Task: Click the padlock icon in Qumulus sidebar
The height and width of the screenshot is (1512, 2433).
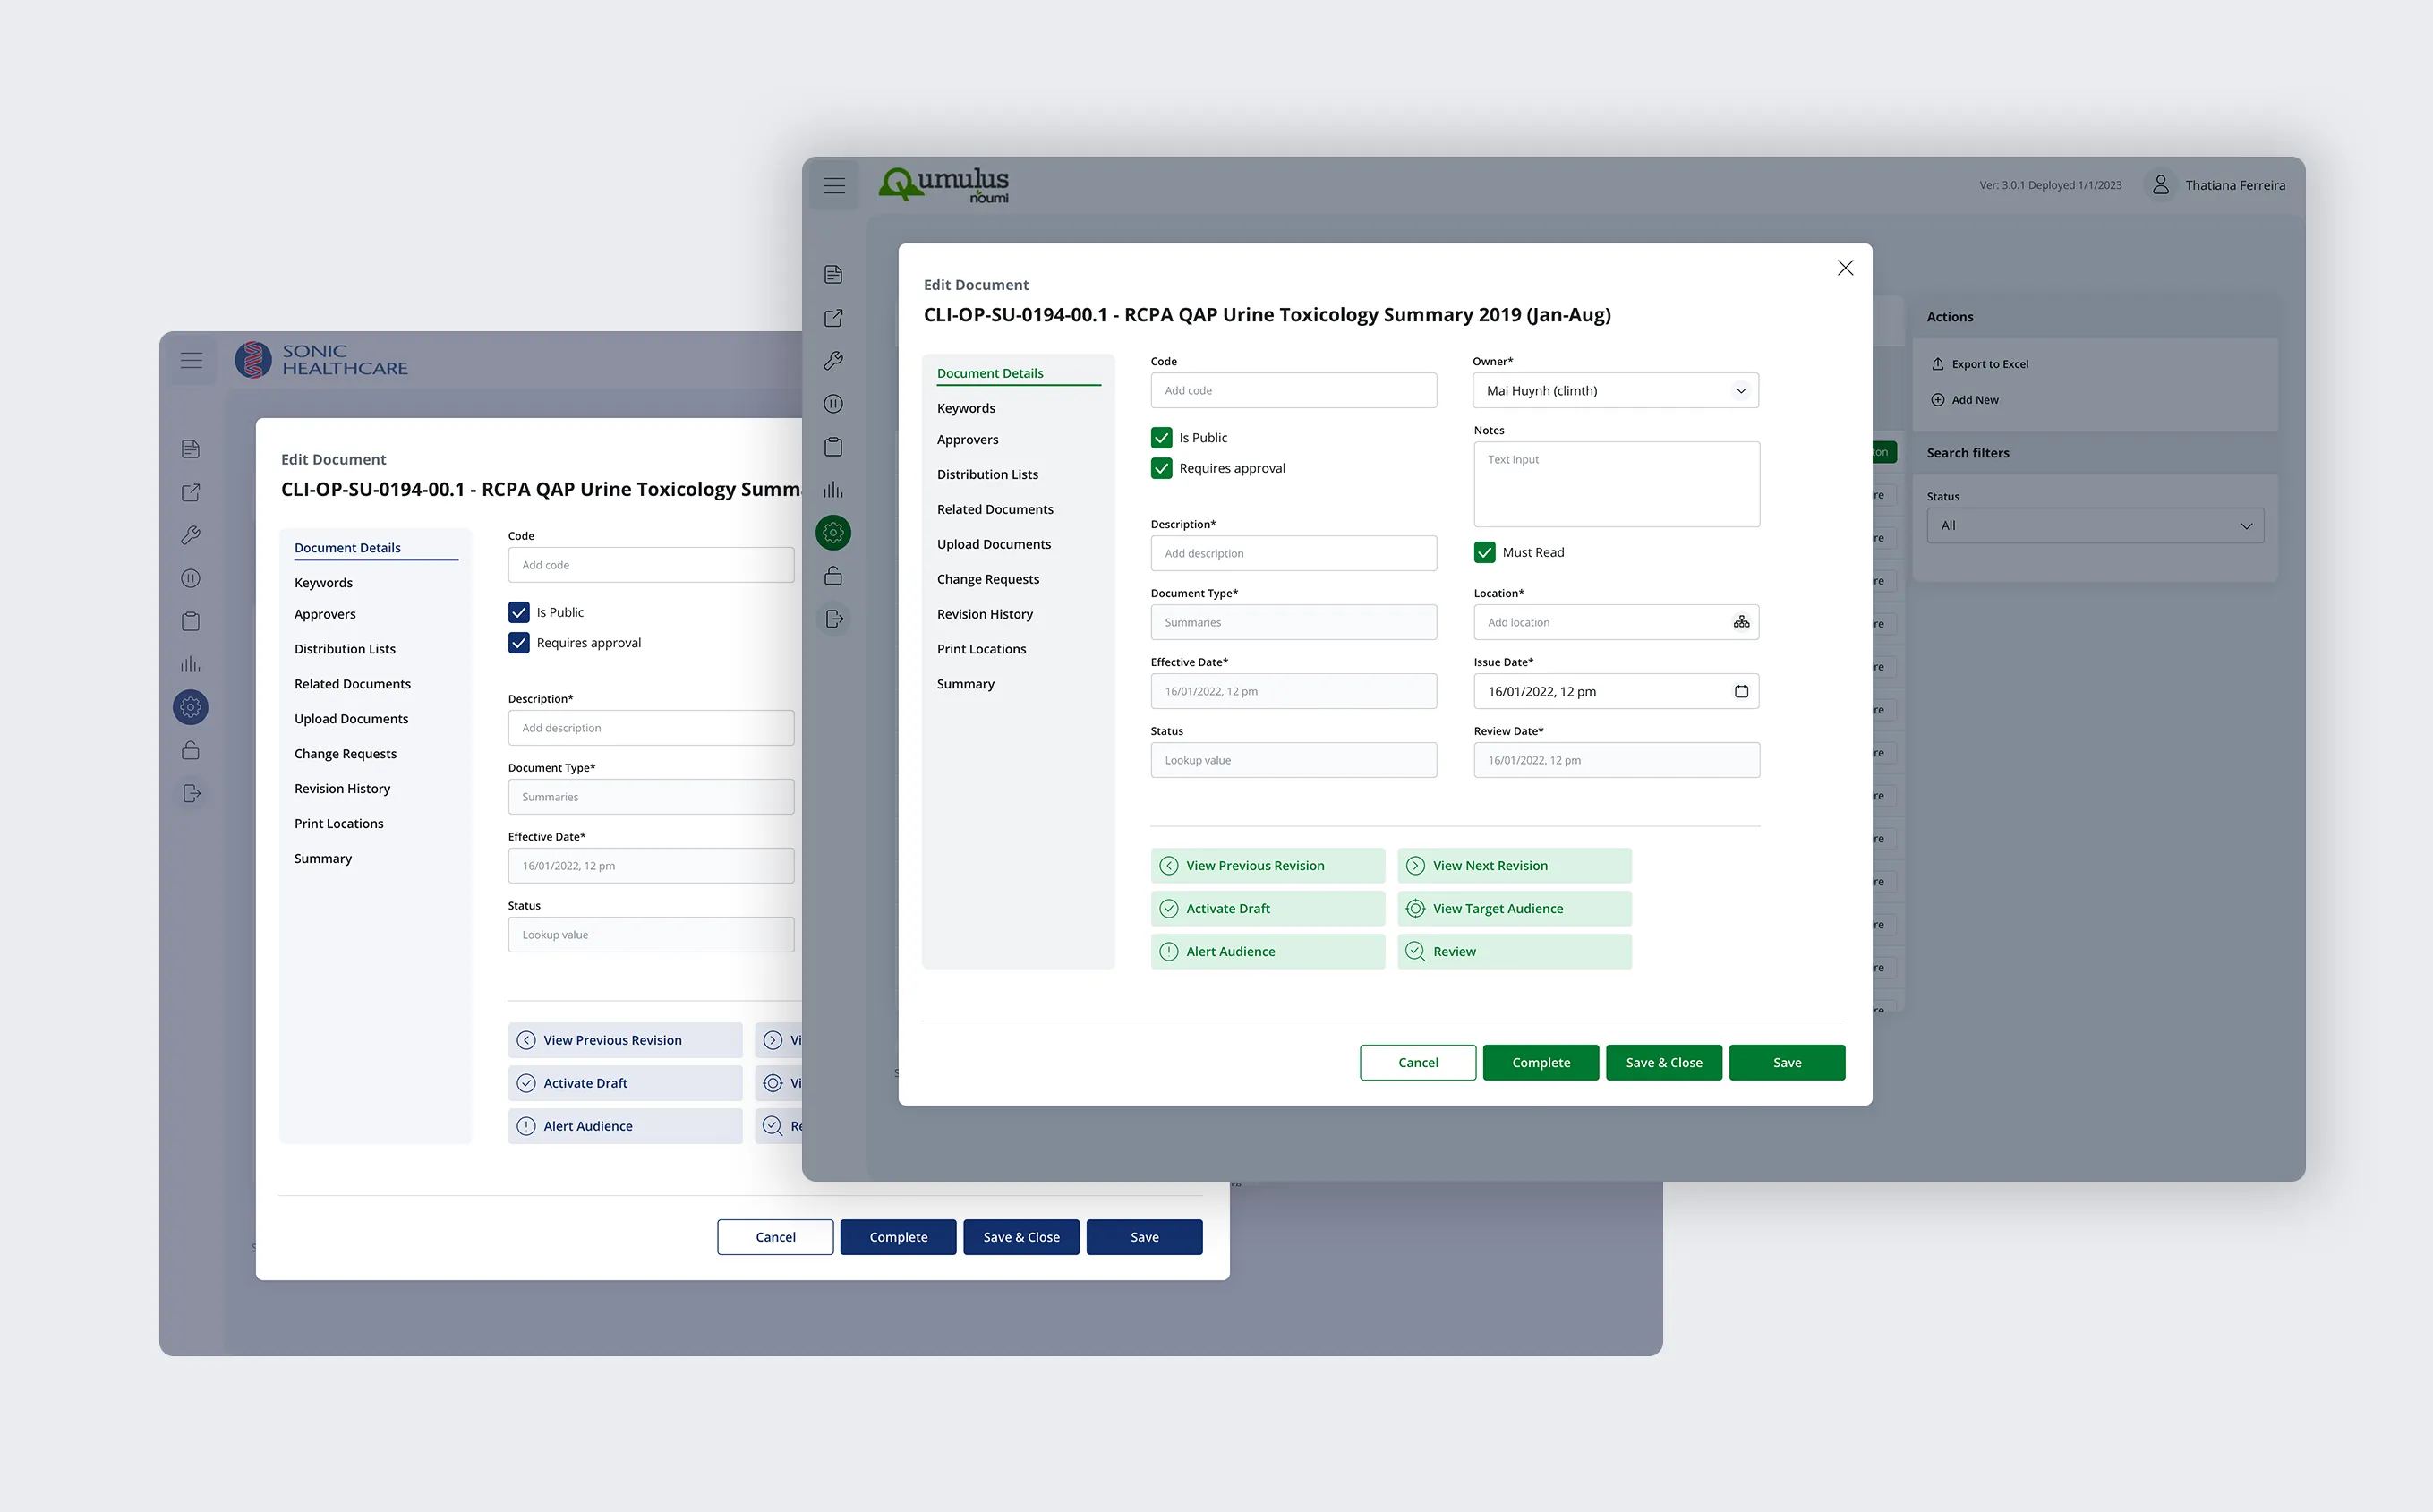Action: coord(833,576)
